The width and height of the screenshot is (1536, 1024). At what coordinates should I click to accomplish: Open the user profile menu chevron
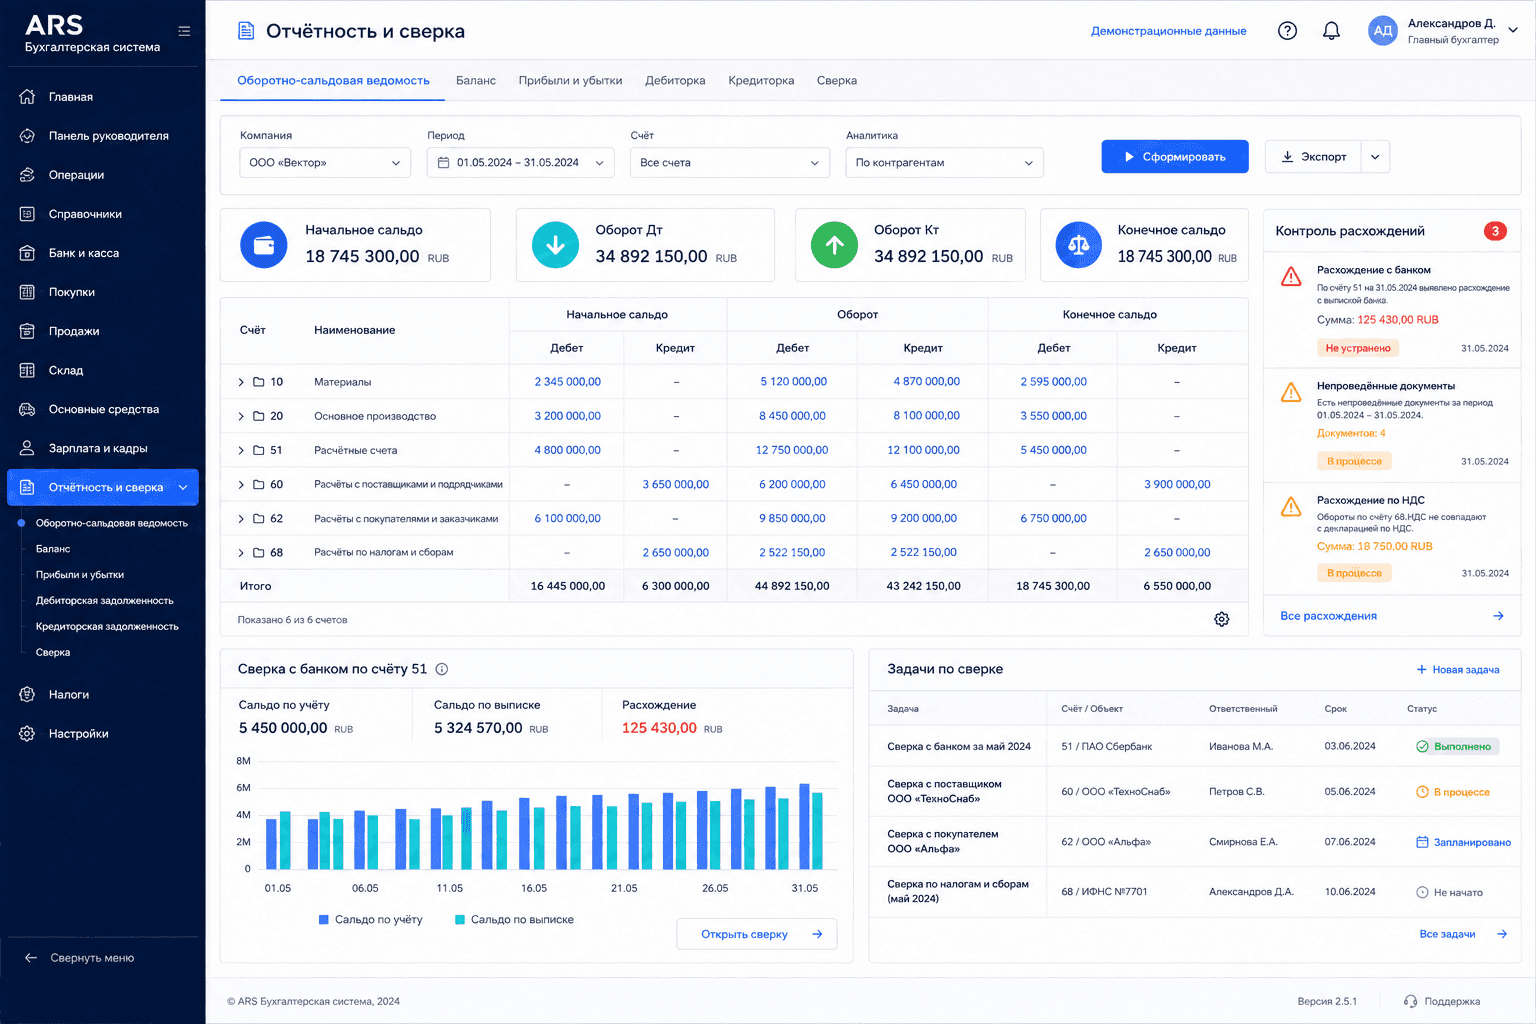tap(1513, 30)
